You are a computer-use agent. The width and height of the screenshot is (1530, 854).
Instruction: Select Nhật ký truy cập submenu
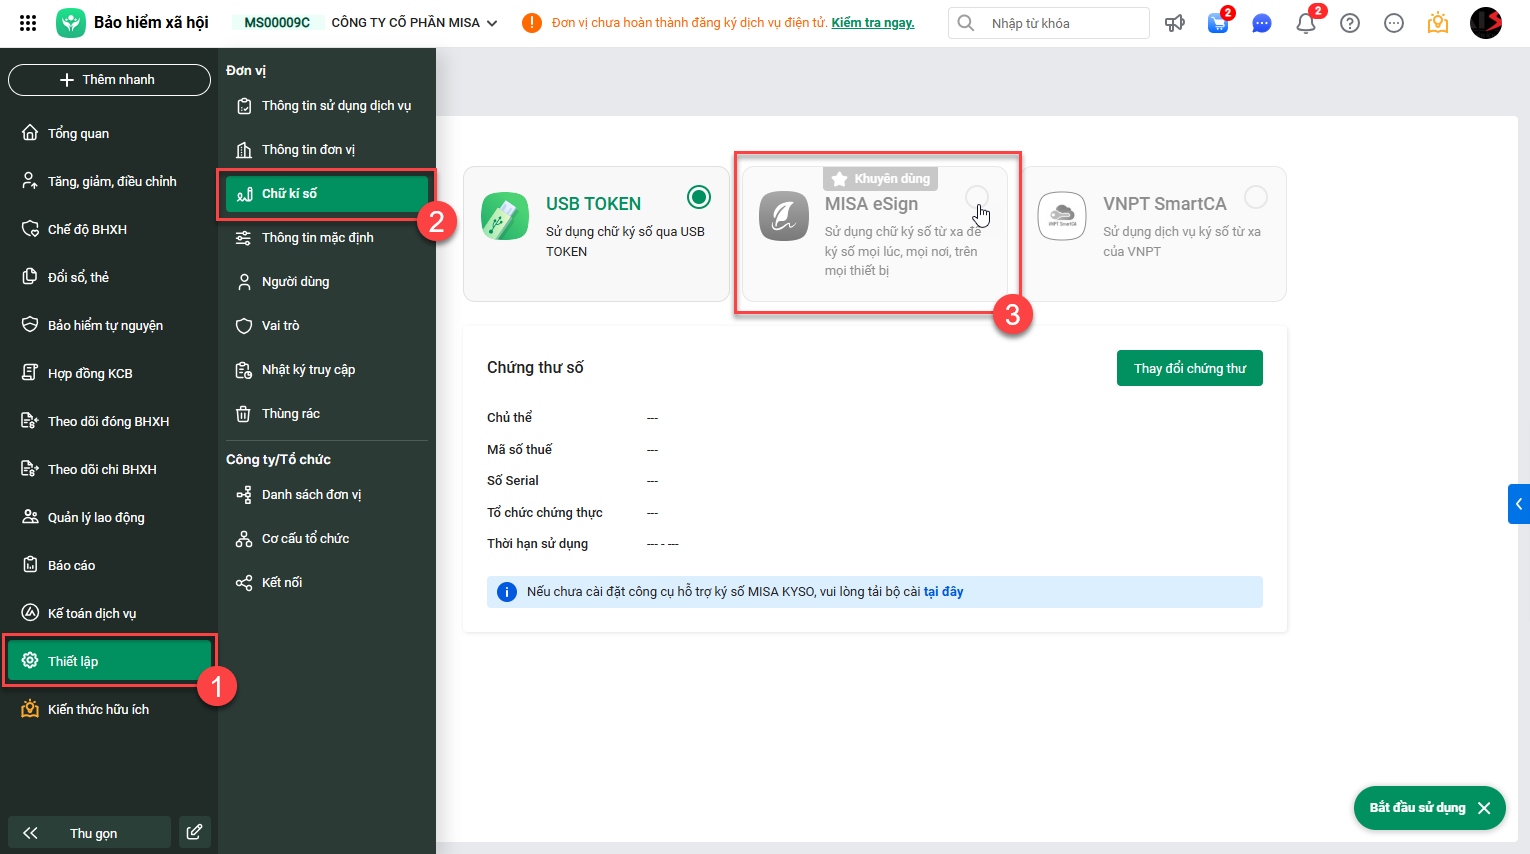327,369
